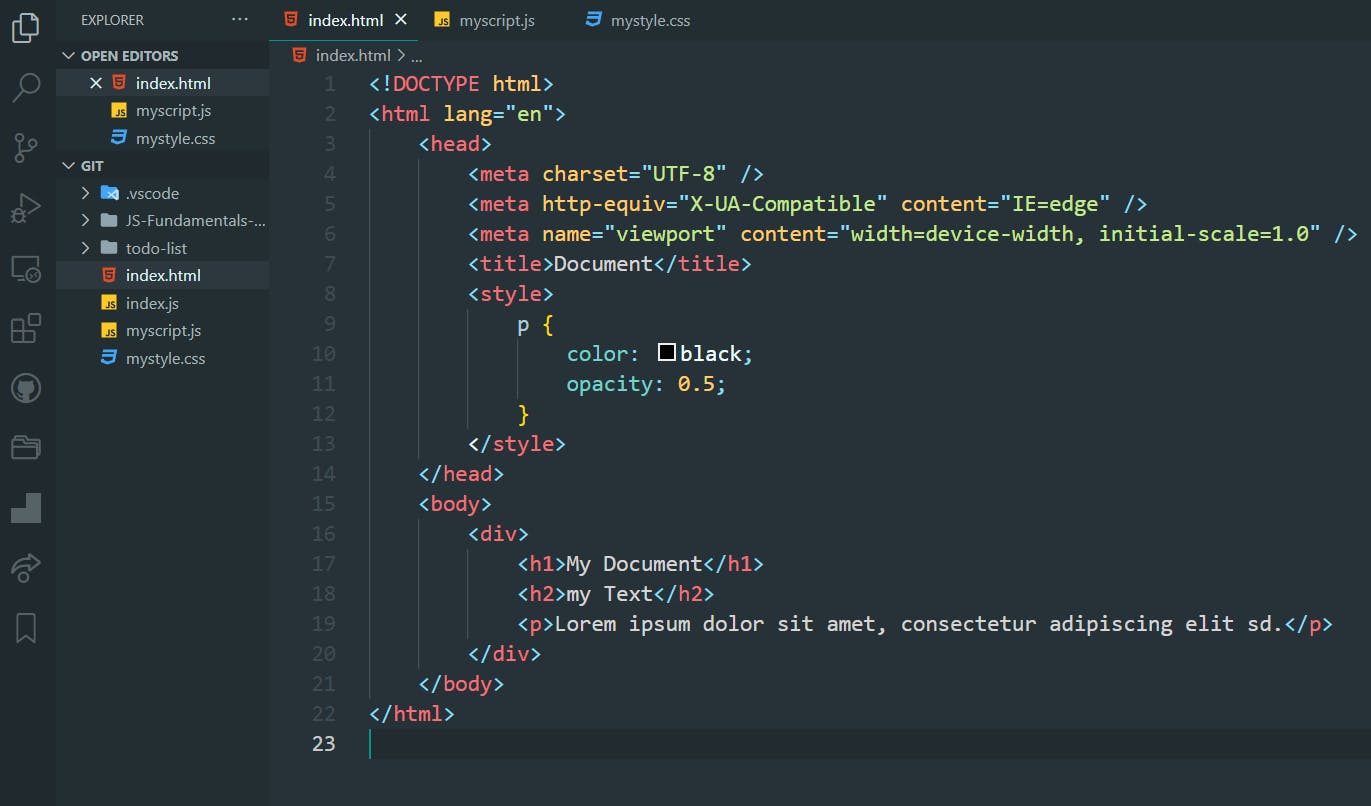Close index.html in Open Editors list

(96, 83)
